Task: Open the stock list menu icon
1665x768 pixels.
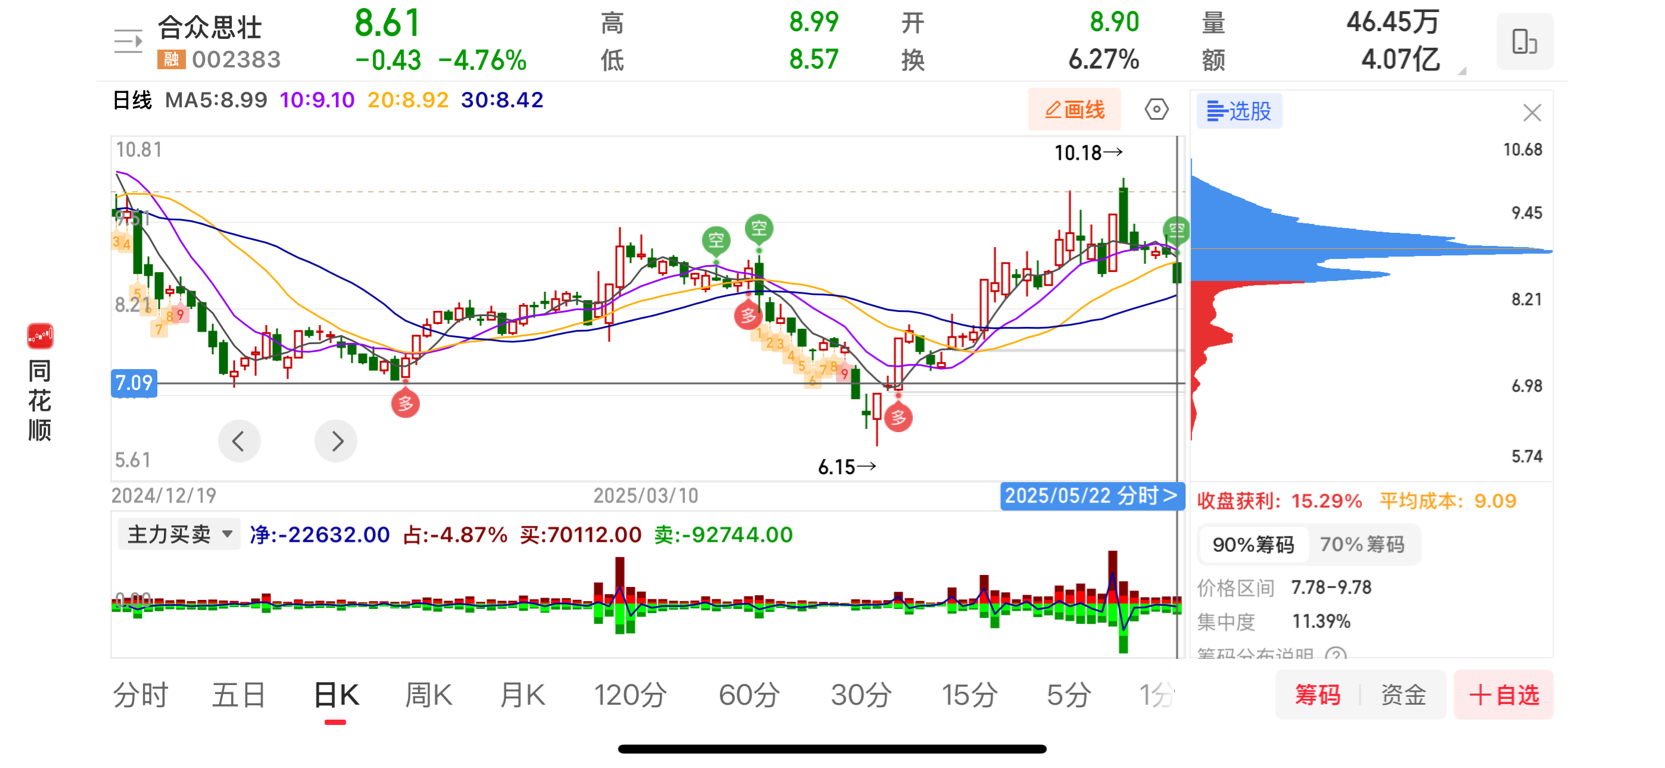Action: point(128,41)
